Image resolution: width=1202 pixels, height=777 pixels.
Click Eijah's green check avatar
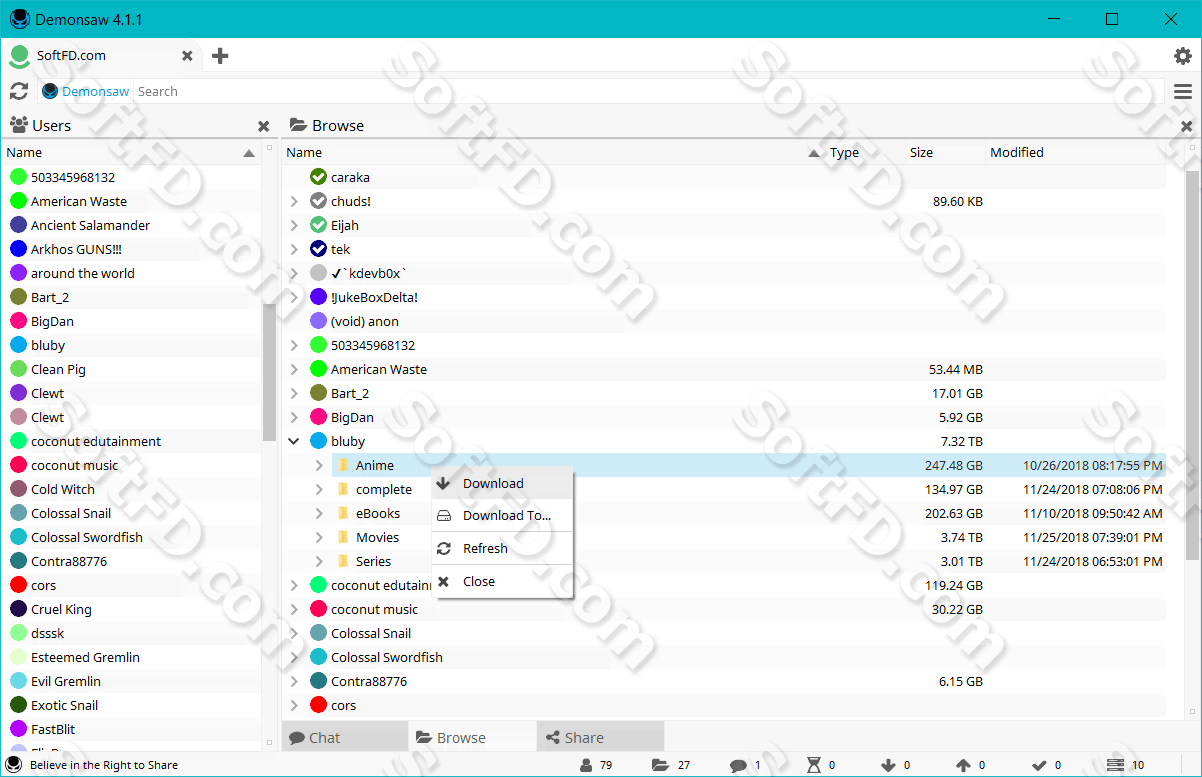pos(319,225)
